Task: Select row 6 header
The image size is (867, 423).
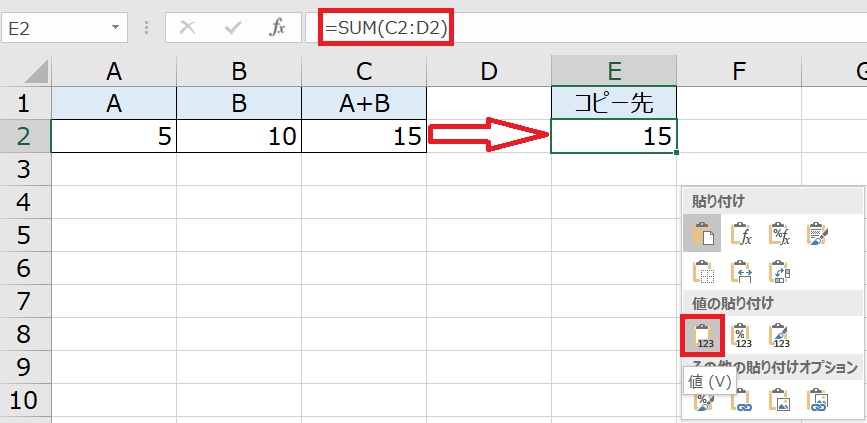Action: [x=25, y=268]
